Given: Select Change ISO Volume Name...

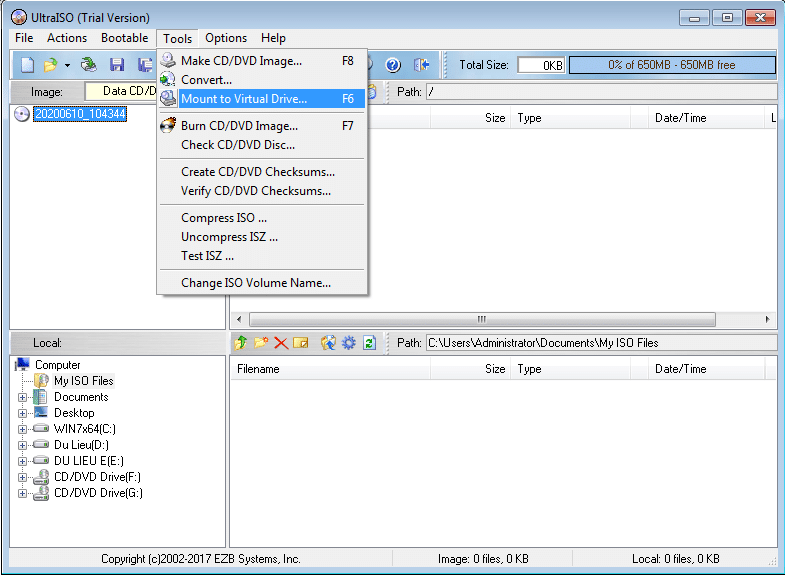Looking at the screenshot, I should pos(262,283).
